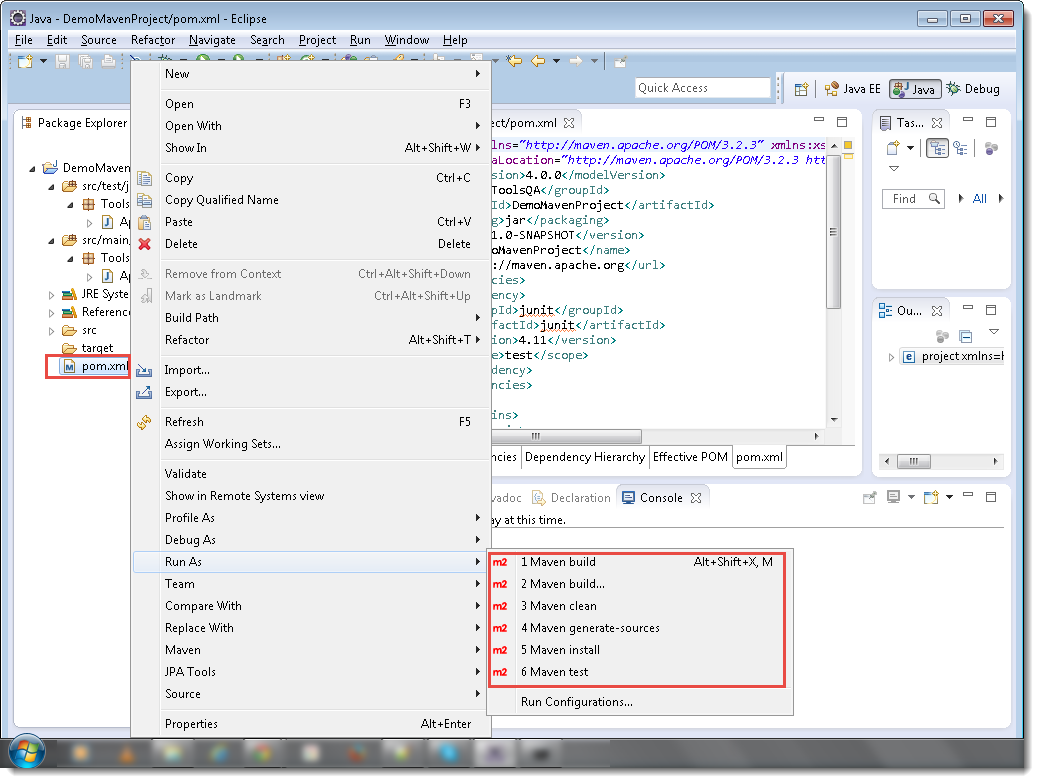
Task: Open the File menu
Action: [x=24, y=40]
